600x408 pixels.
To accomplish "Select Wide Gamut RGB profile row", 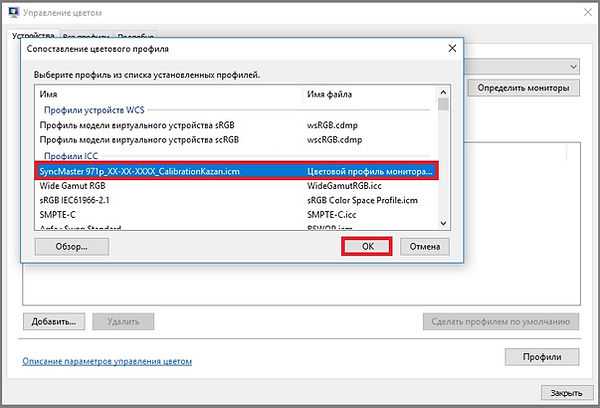I will 236,186.
